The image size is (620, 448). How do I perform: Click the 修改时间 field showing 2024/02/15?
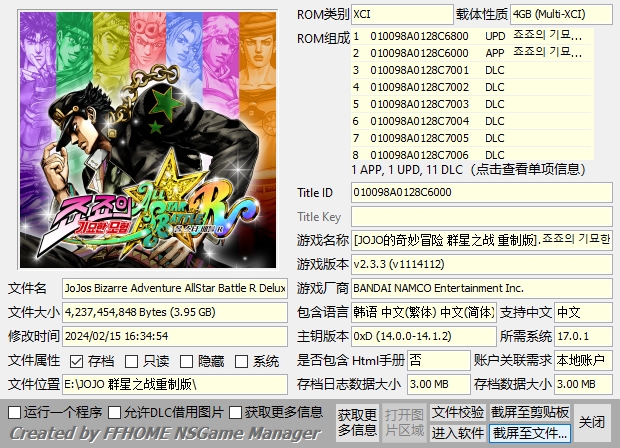click(x=175, y=336)
